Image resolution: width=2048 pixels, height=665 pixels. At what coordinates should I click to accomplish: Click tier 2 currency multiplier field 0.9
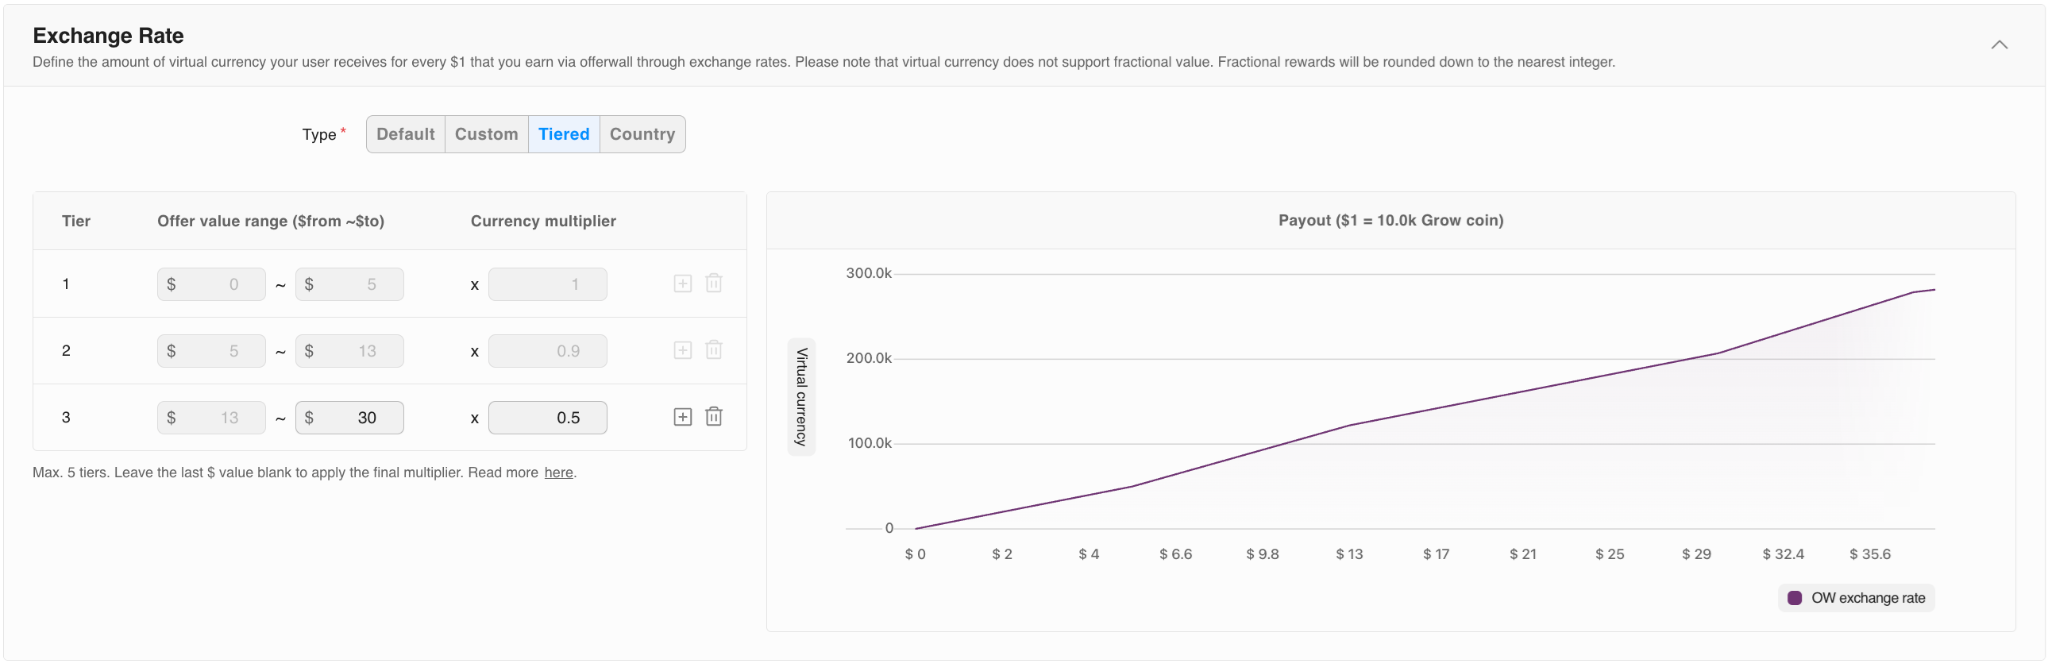[548, 351]
